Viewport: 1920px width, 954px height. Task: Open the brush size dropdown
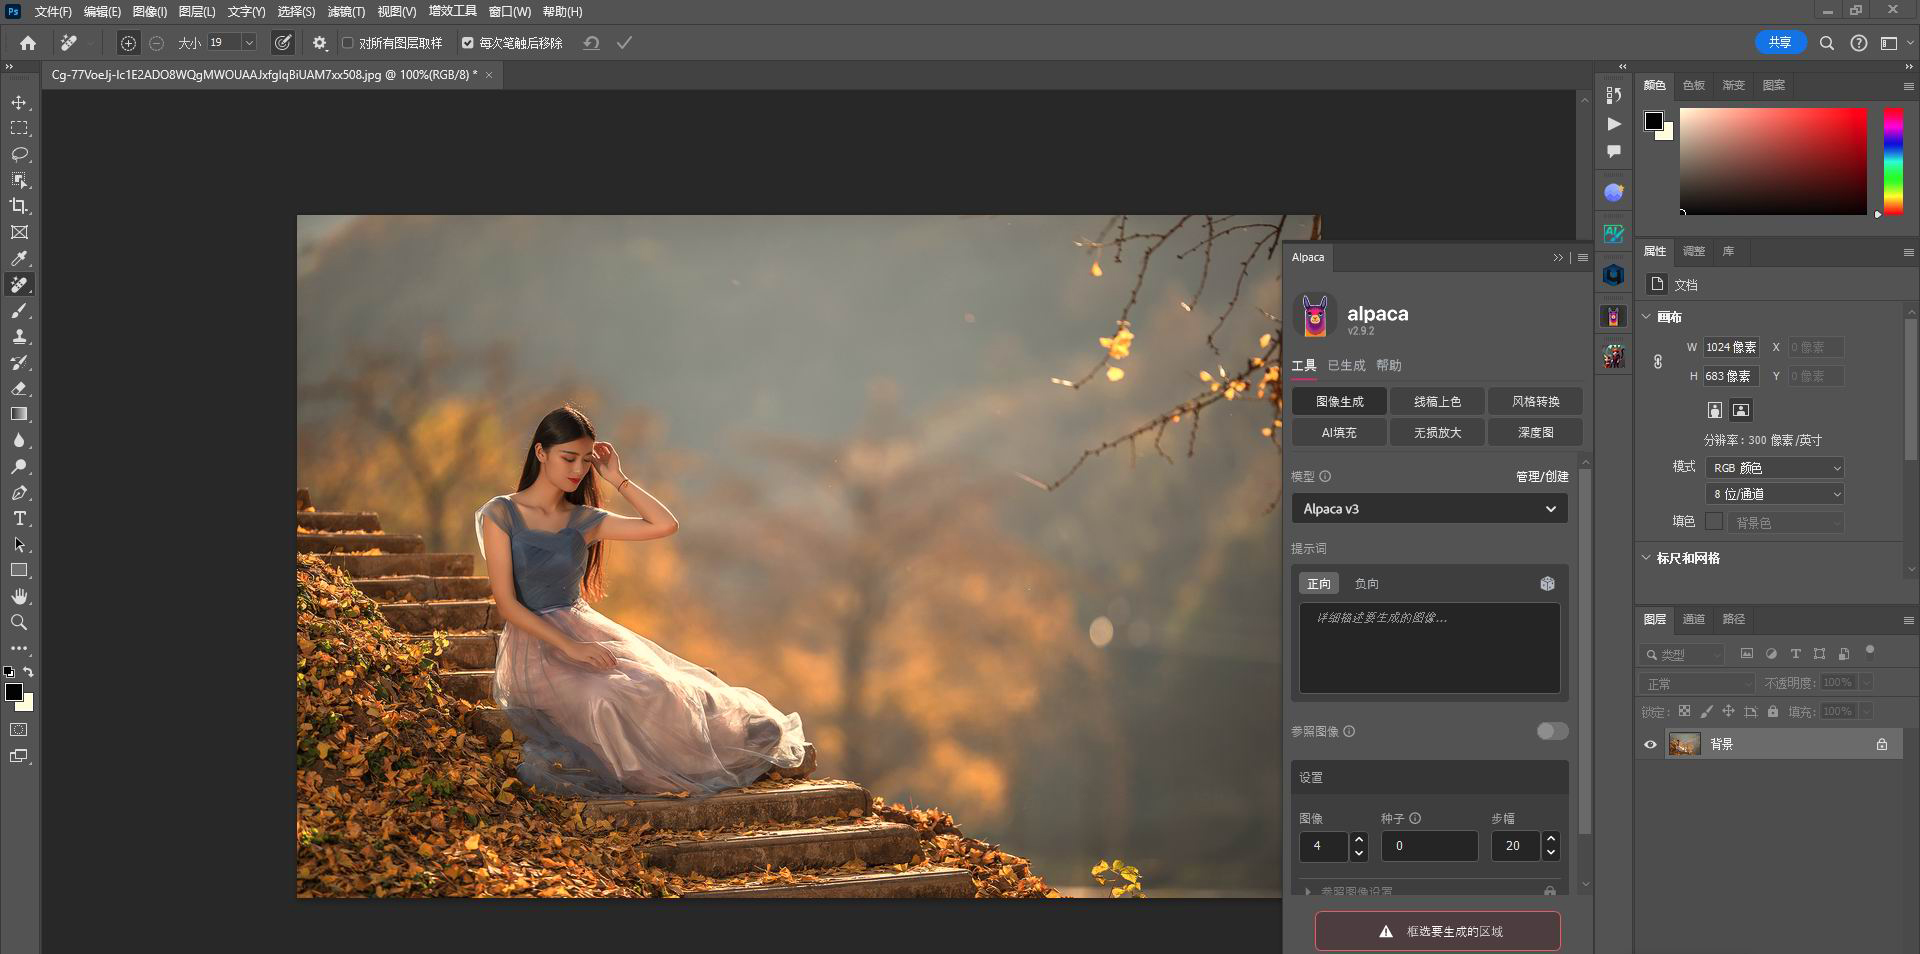249,43
